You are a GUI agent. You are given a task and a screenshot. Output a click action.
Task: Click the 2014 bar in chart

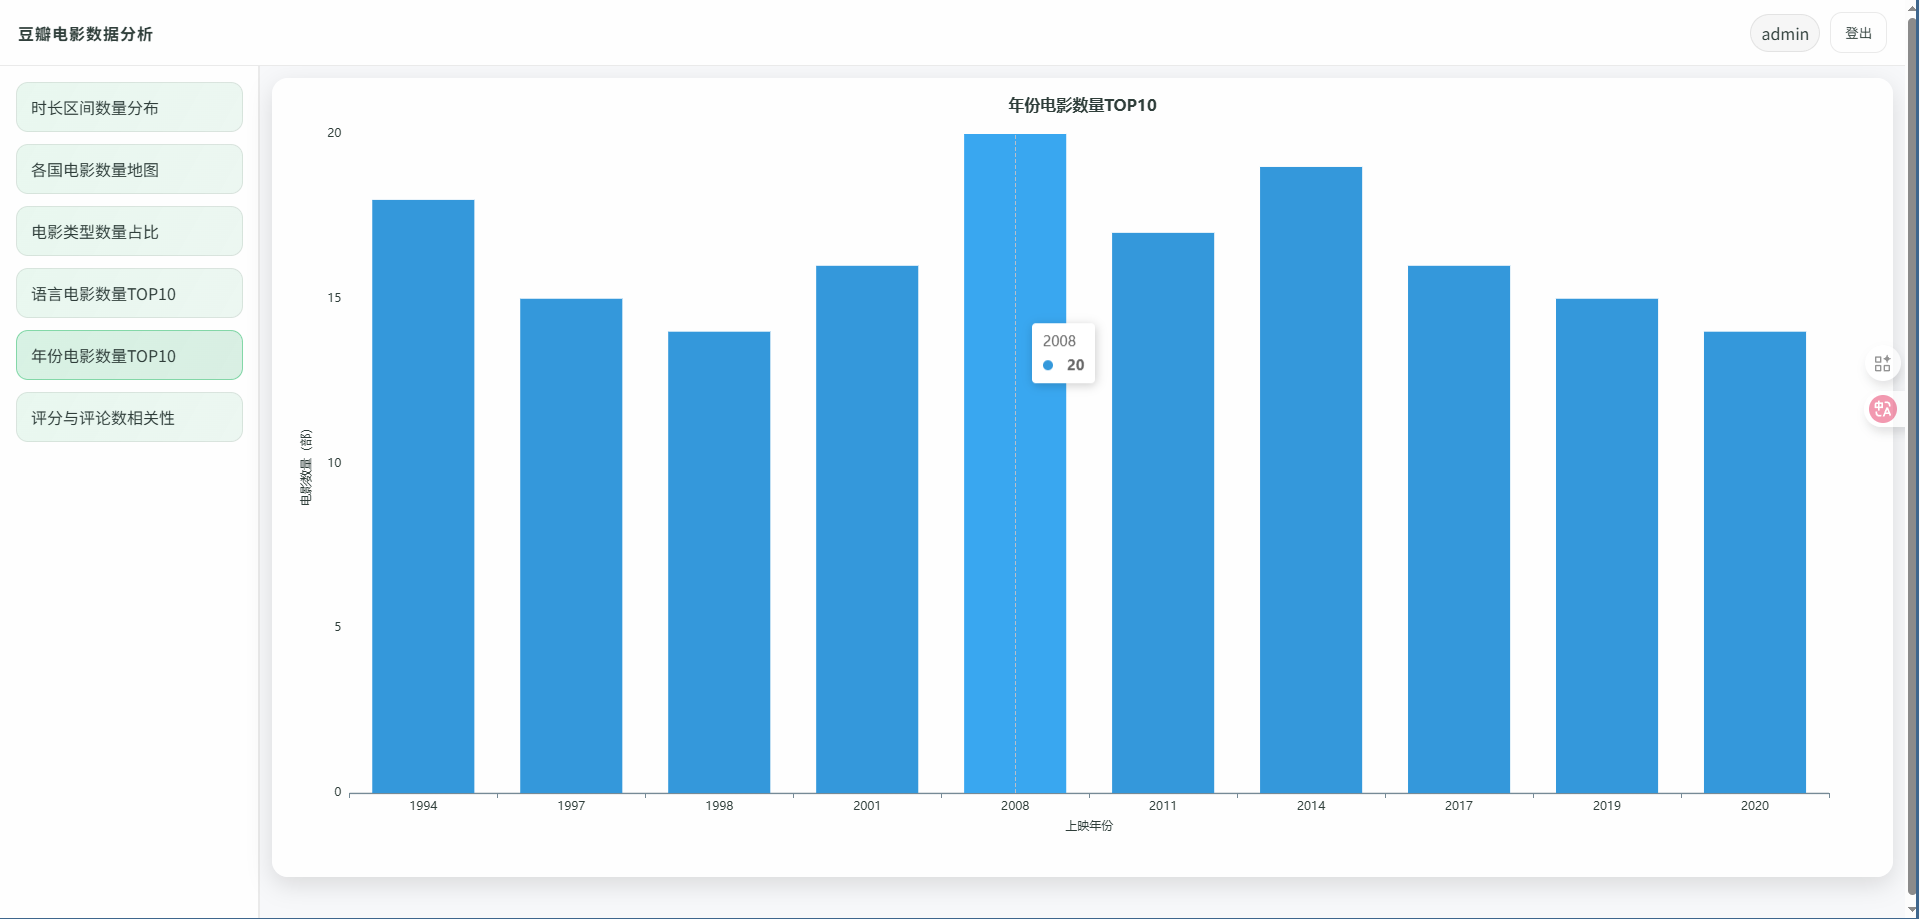[x=1311, y=480]
